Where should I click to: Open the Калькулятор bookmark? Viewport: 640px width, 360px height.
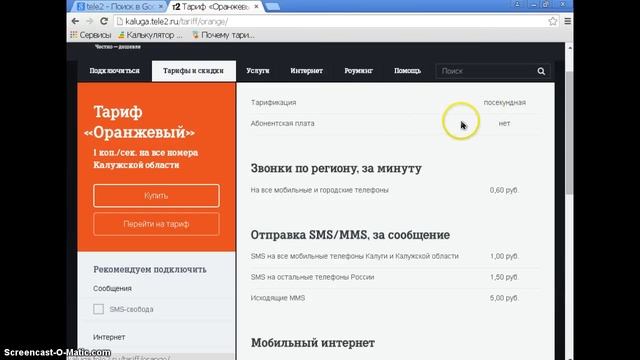click(x=150, y=35)
